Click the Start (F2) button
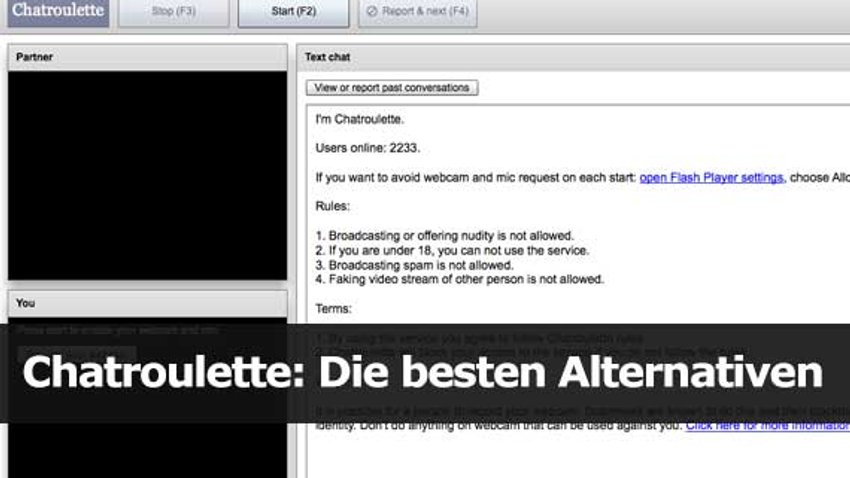This screenshot has width=850, height=478. click(x=293, y=12)
